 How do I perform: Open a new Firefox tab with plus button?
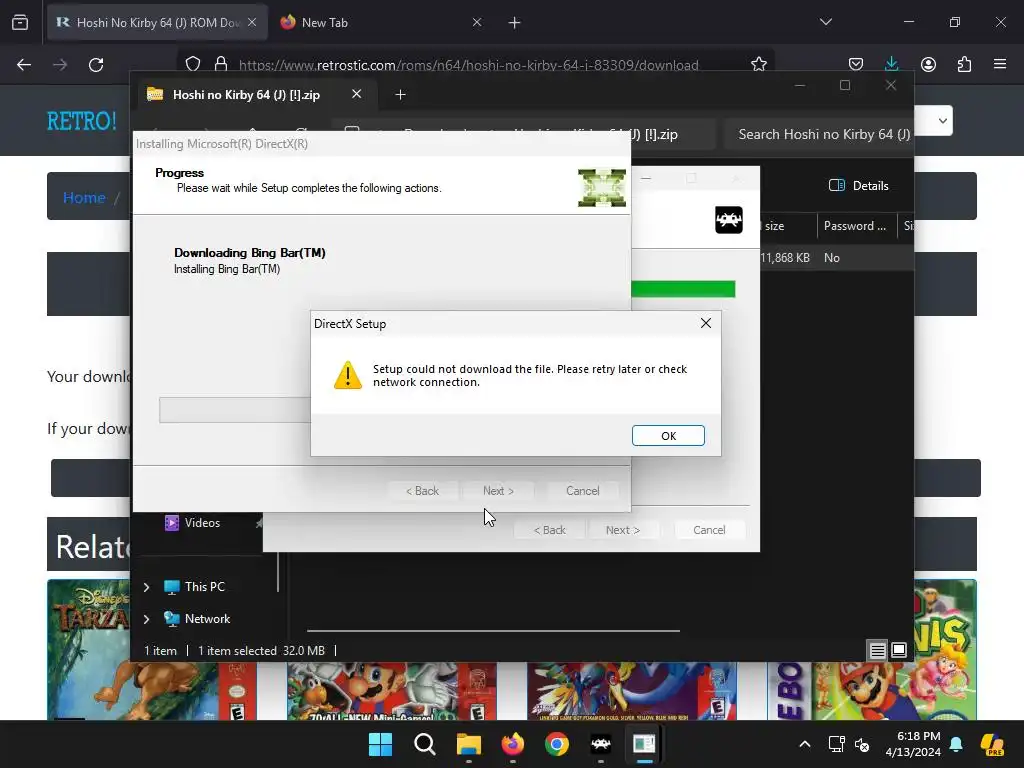pos(515,23)
